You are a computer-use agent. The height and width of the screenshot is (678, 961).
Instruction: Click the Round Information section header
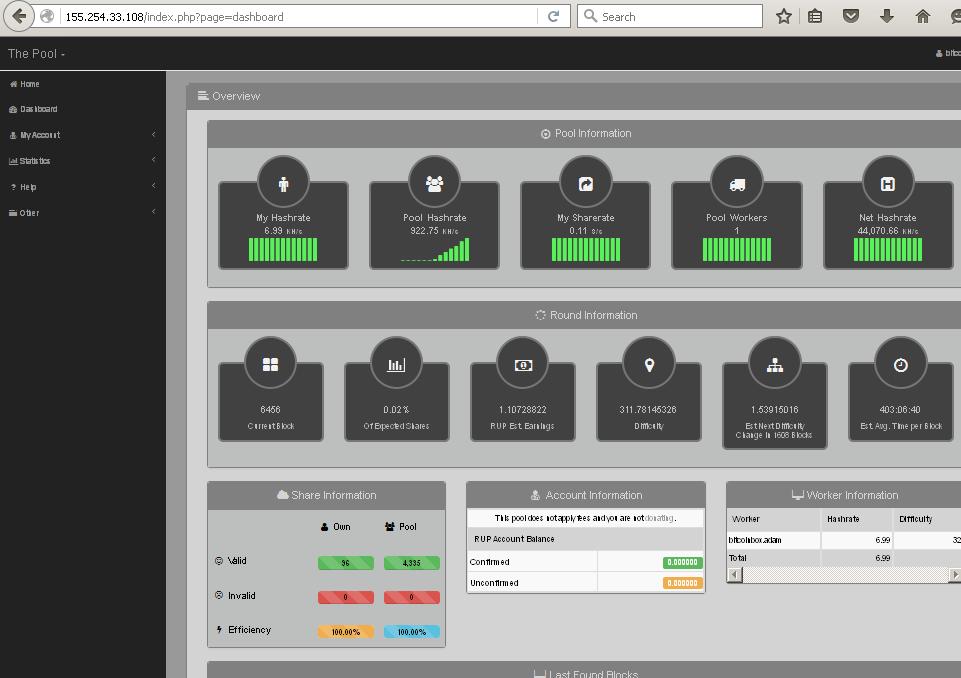coord(586,315)
